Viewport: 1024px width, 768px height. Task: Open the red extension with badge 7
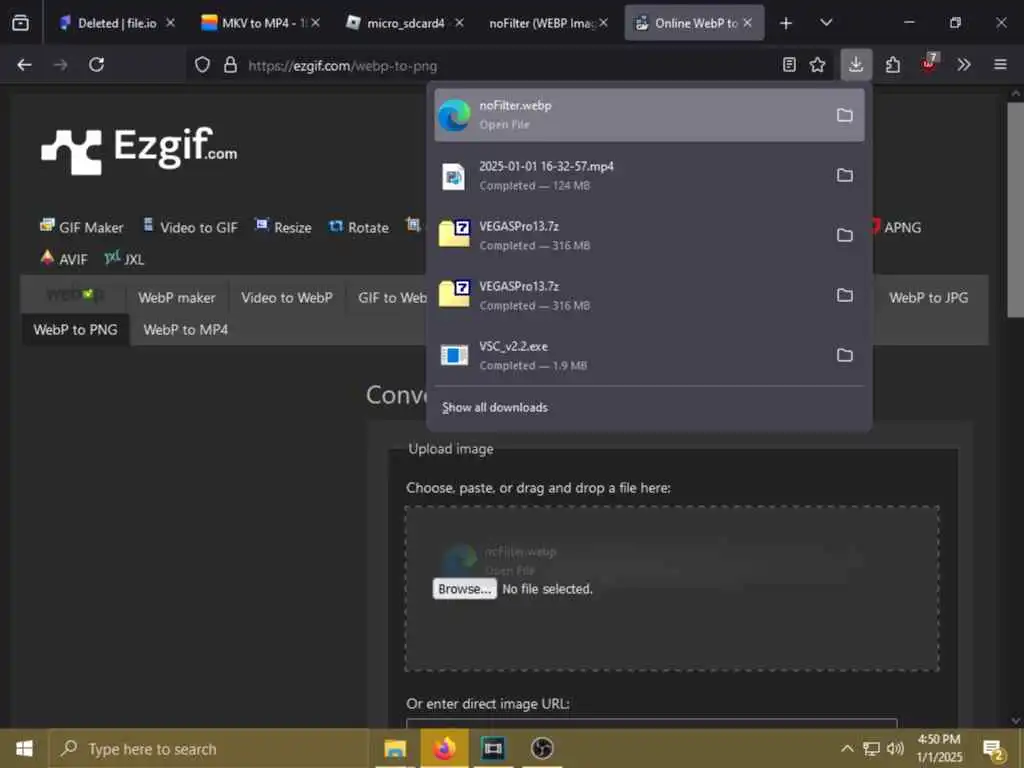(x=929, y=63)
